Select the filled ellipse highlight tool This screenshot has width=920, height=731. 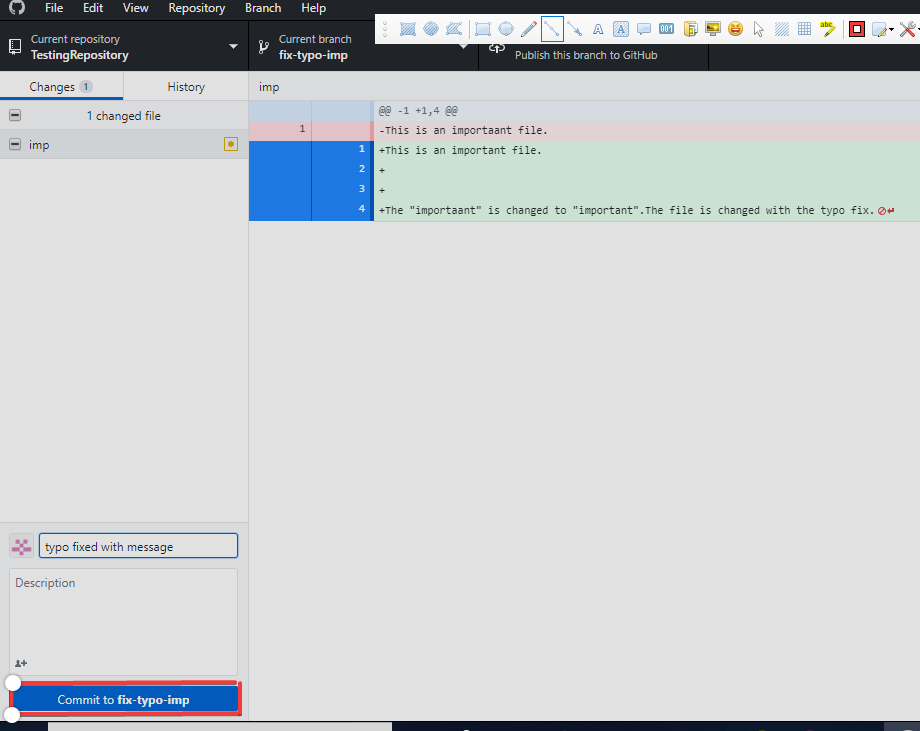coord(431,29)
